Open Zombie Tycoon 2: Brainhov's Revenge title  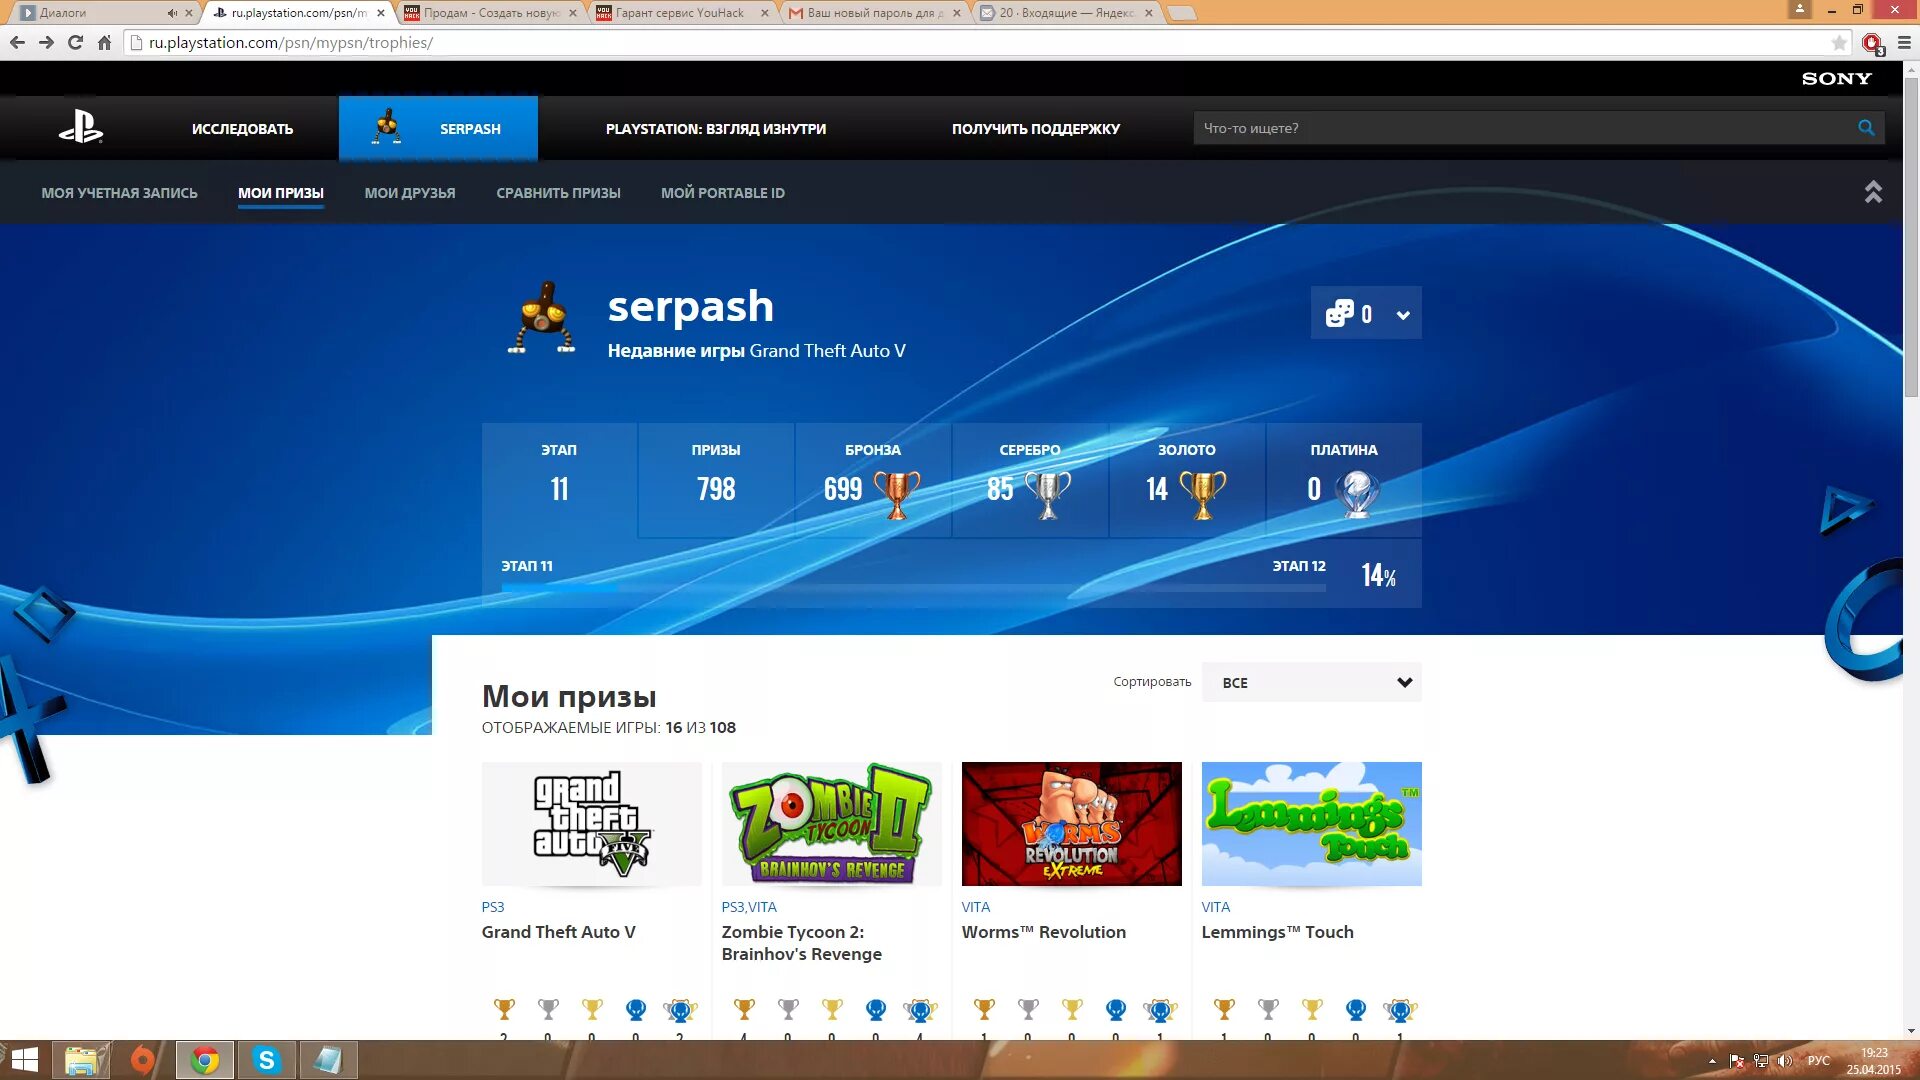[x=802, y=943]
